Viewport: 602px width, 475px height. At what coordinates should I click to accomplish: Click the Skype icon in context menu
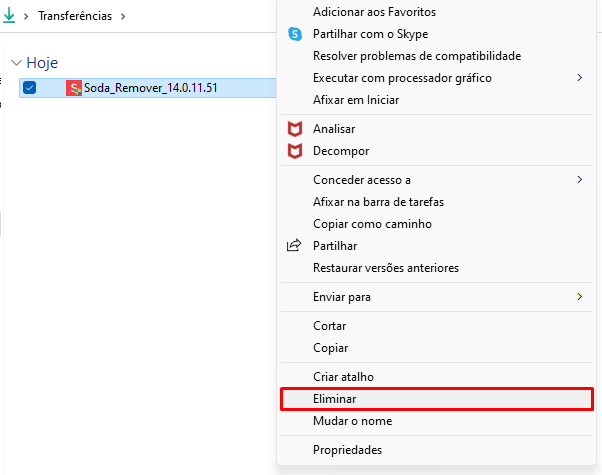tap(295, 34)
